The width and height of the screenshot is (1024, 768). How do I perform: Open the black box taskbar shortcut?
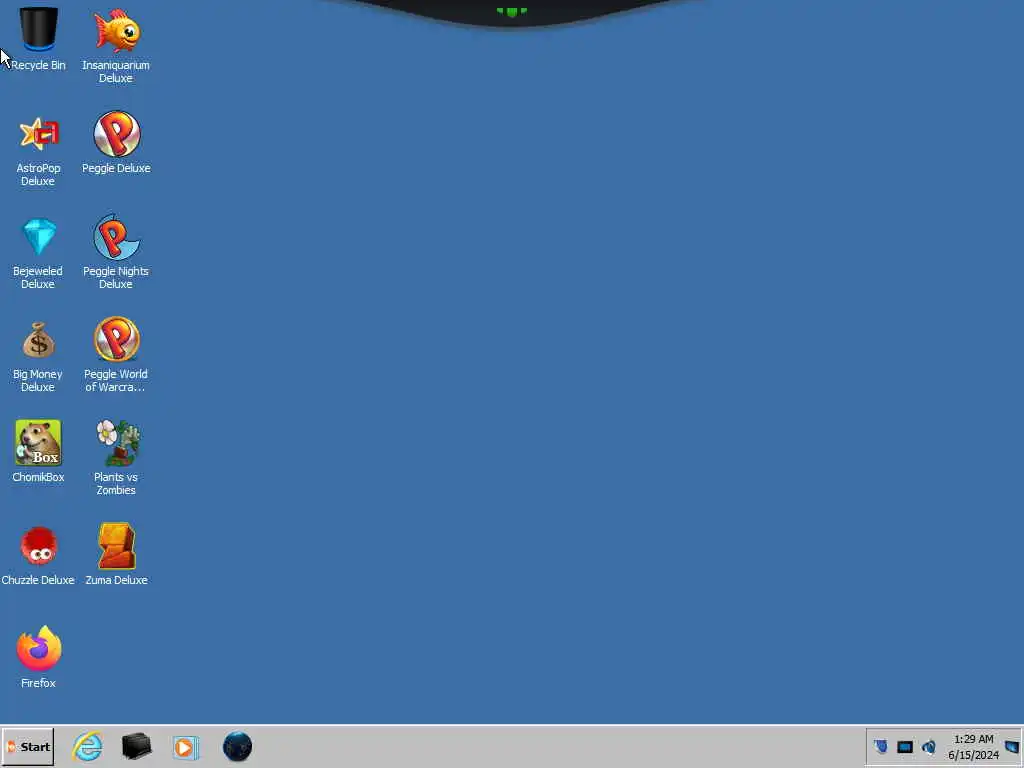point(136,746)
